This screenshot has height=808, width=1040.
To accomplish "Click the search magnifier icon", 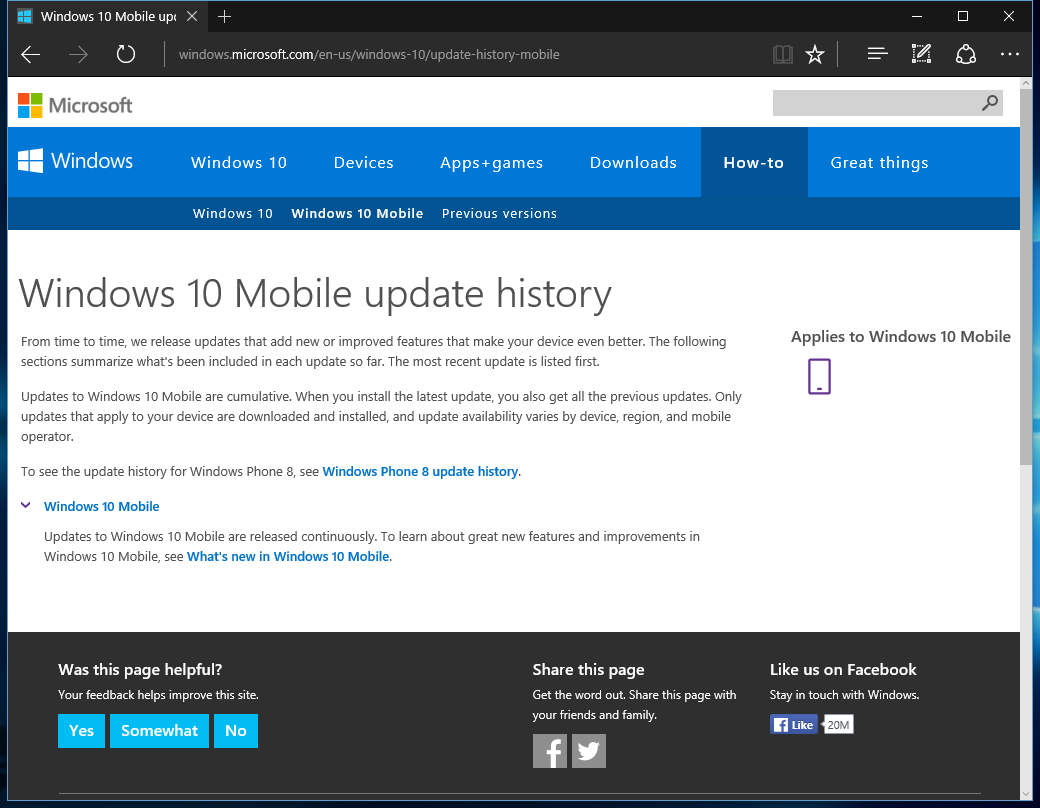I will [x=989, y=103].
